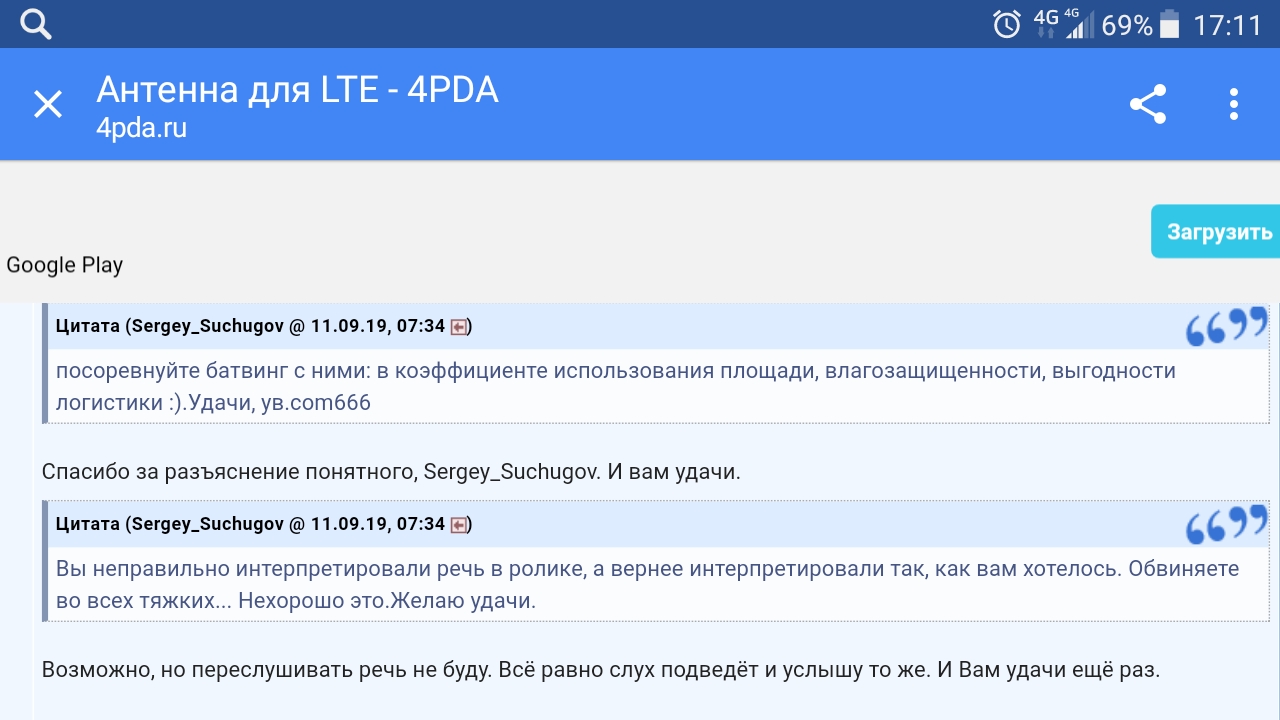This screenshot has height=720, width=1280.
Task: Select the reply "Спасибо за разъяснение понятного"
Action: (391, 471)
